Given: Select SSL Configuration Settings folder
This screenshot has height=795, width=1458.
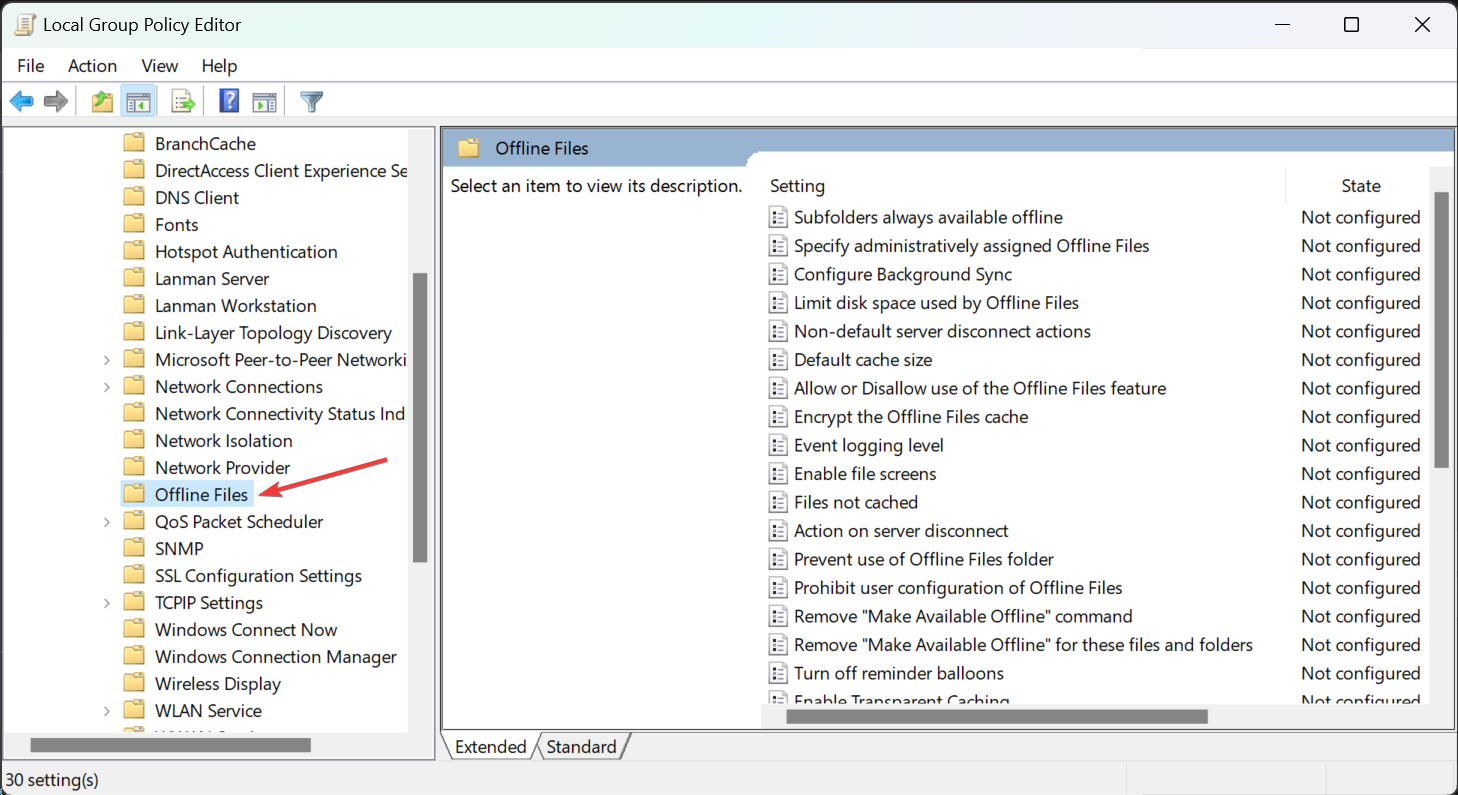Looking at the screenshot, I should coord(258,575).
